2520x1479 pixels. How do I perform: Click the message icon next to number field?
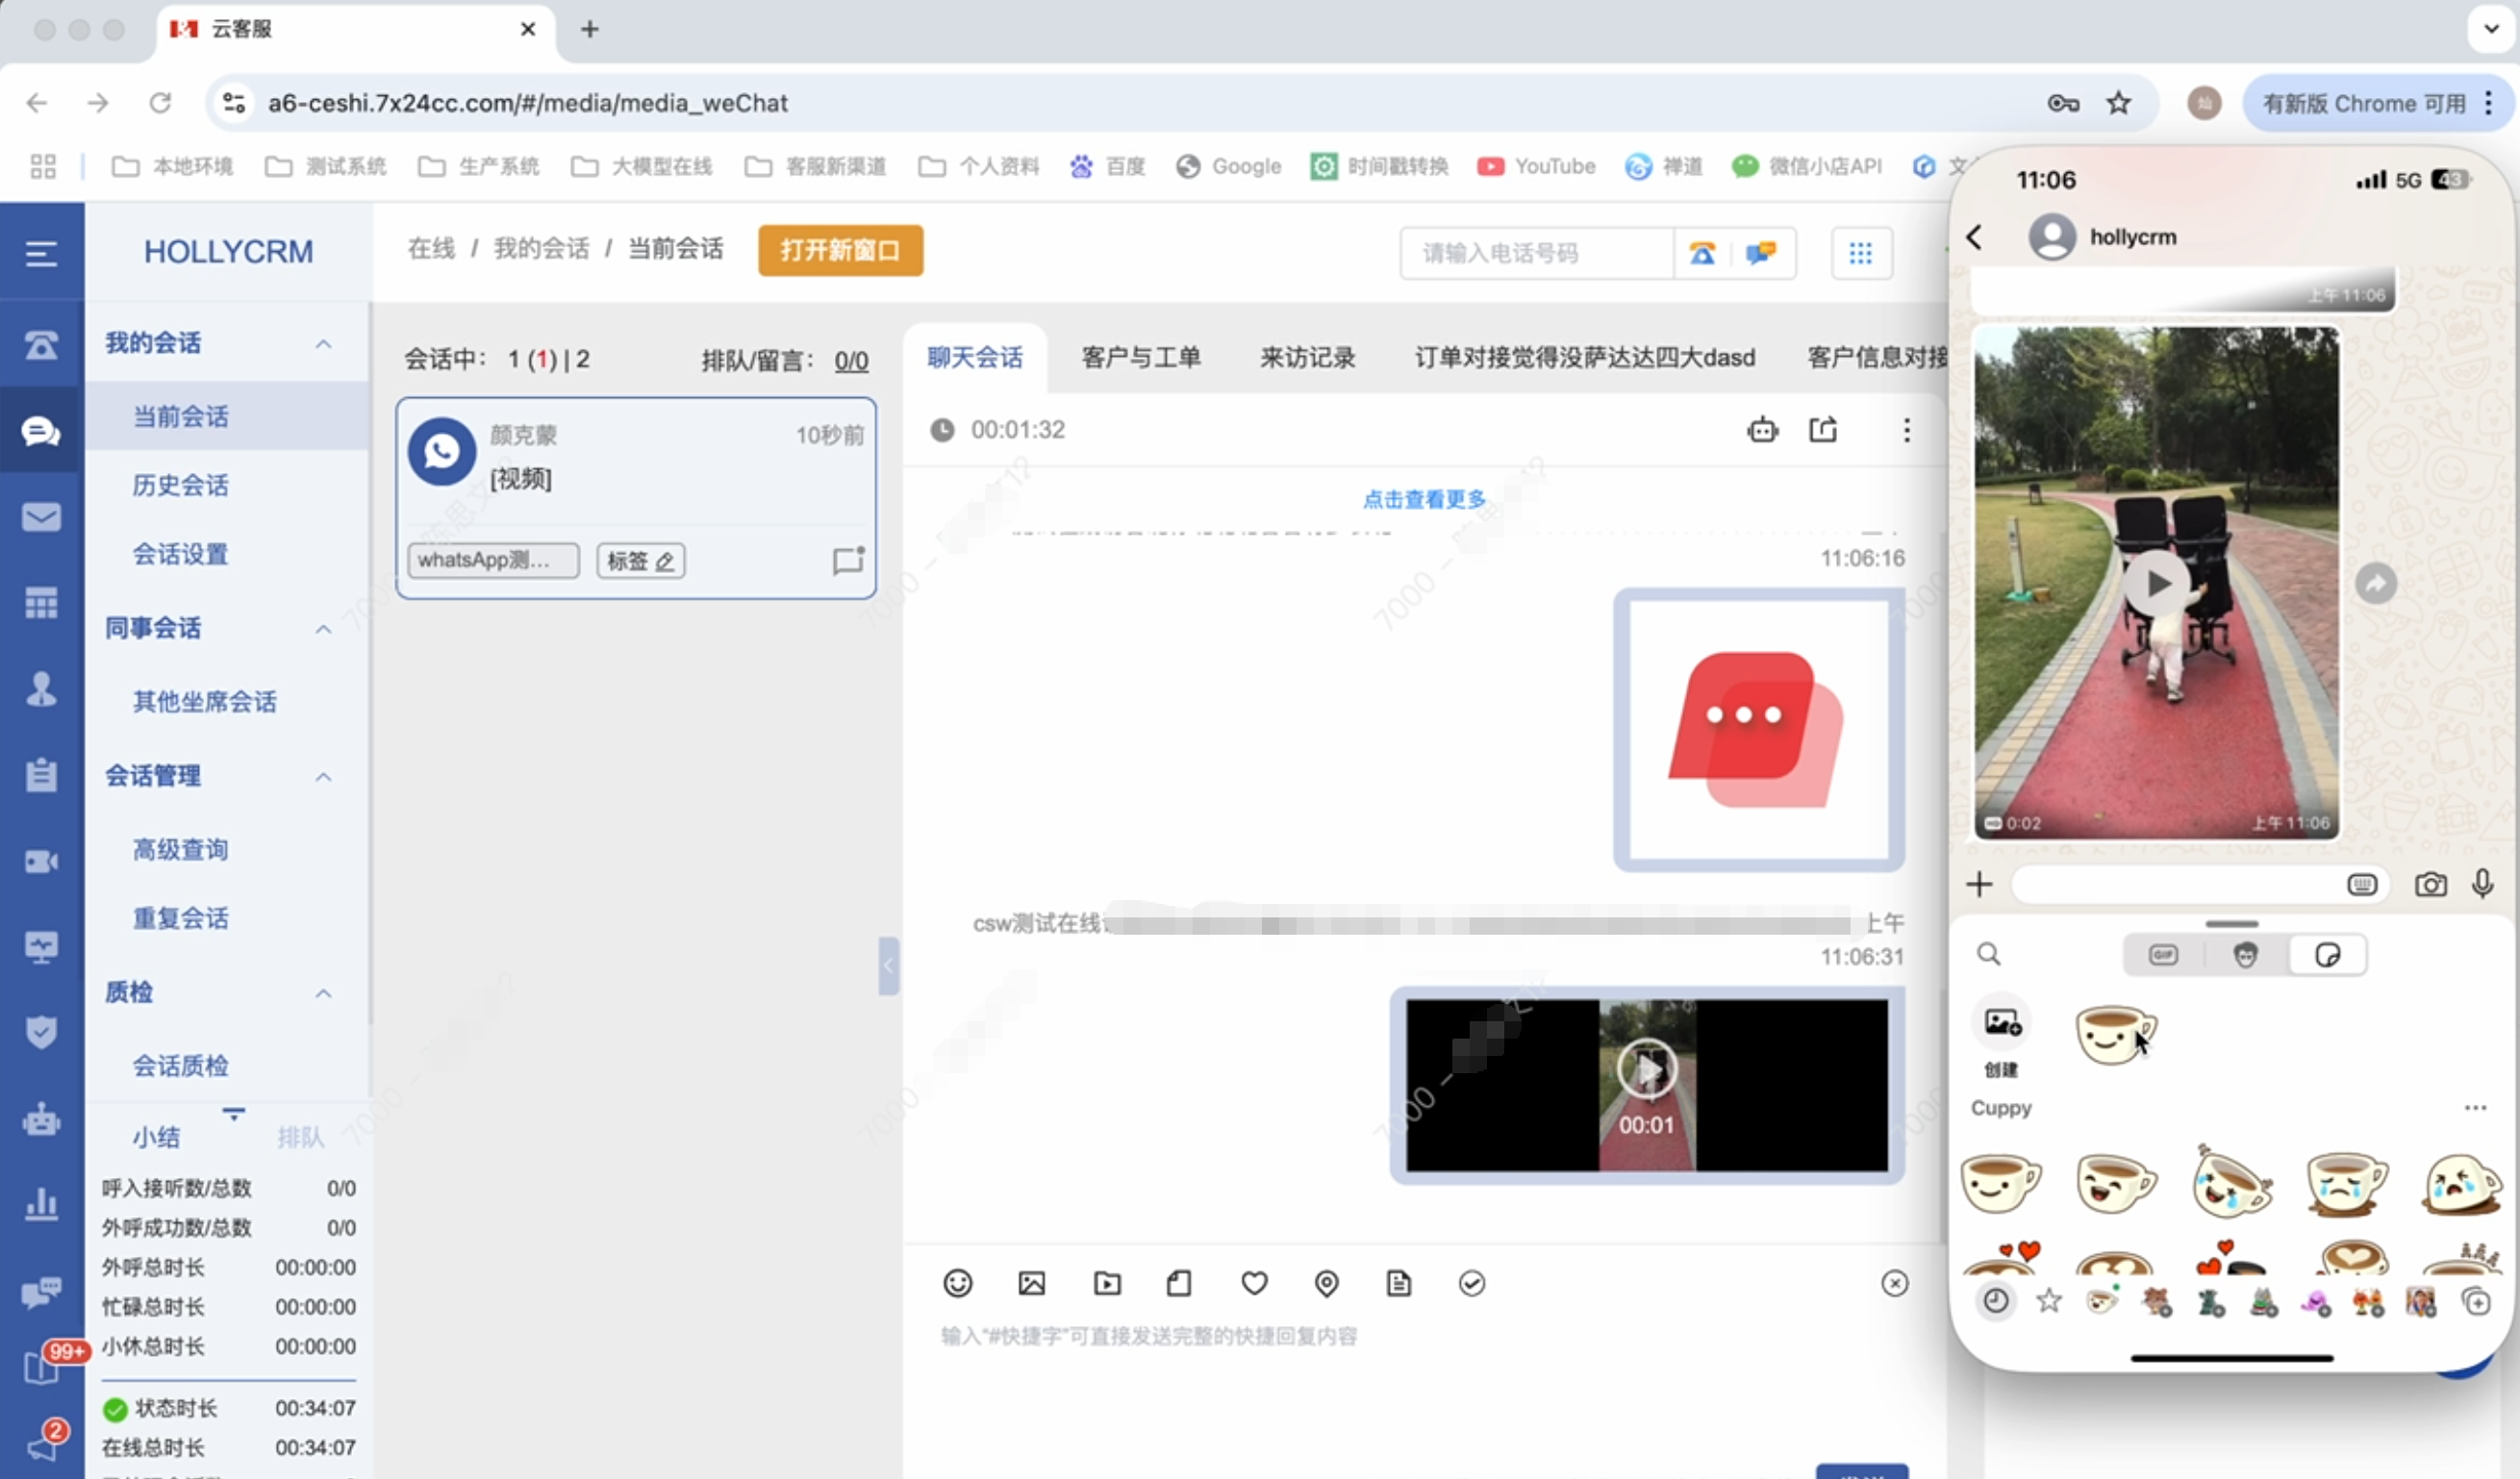pyautogui.click(x=1761, y=253)
